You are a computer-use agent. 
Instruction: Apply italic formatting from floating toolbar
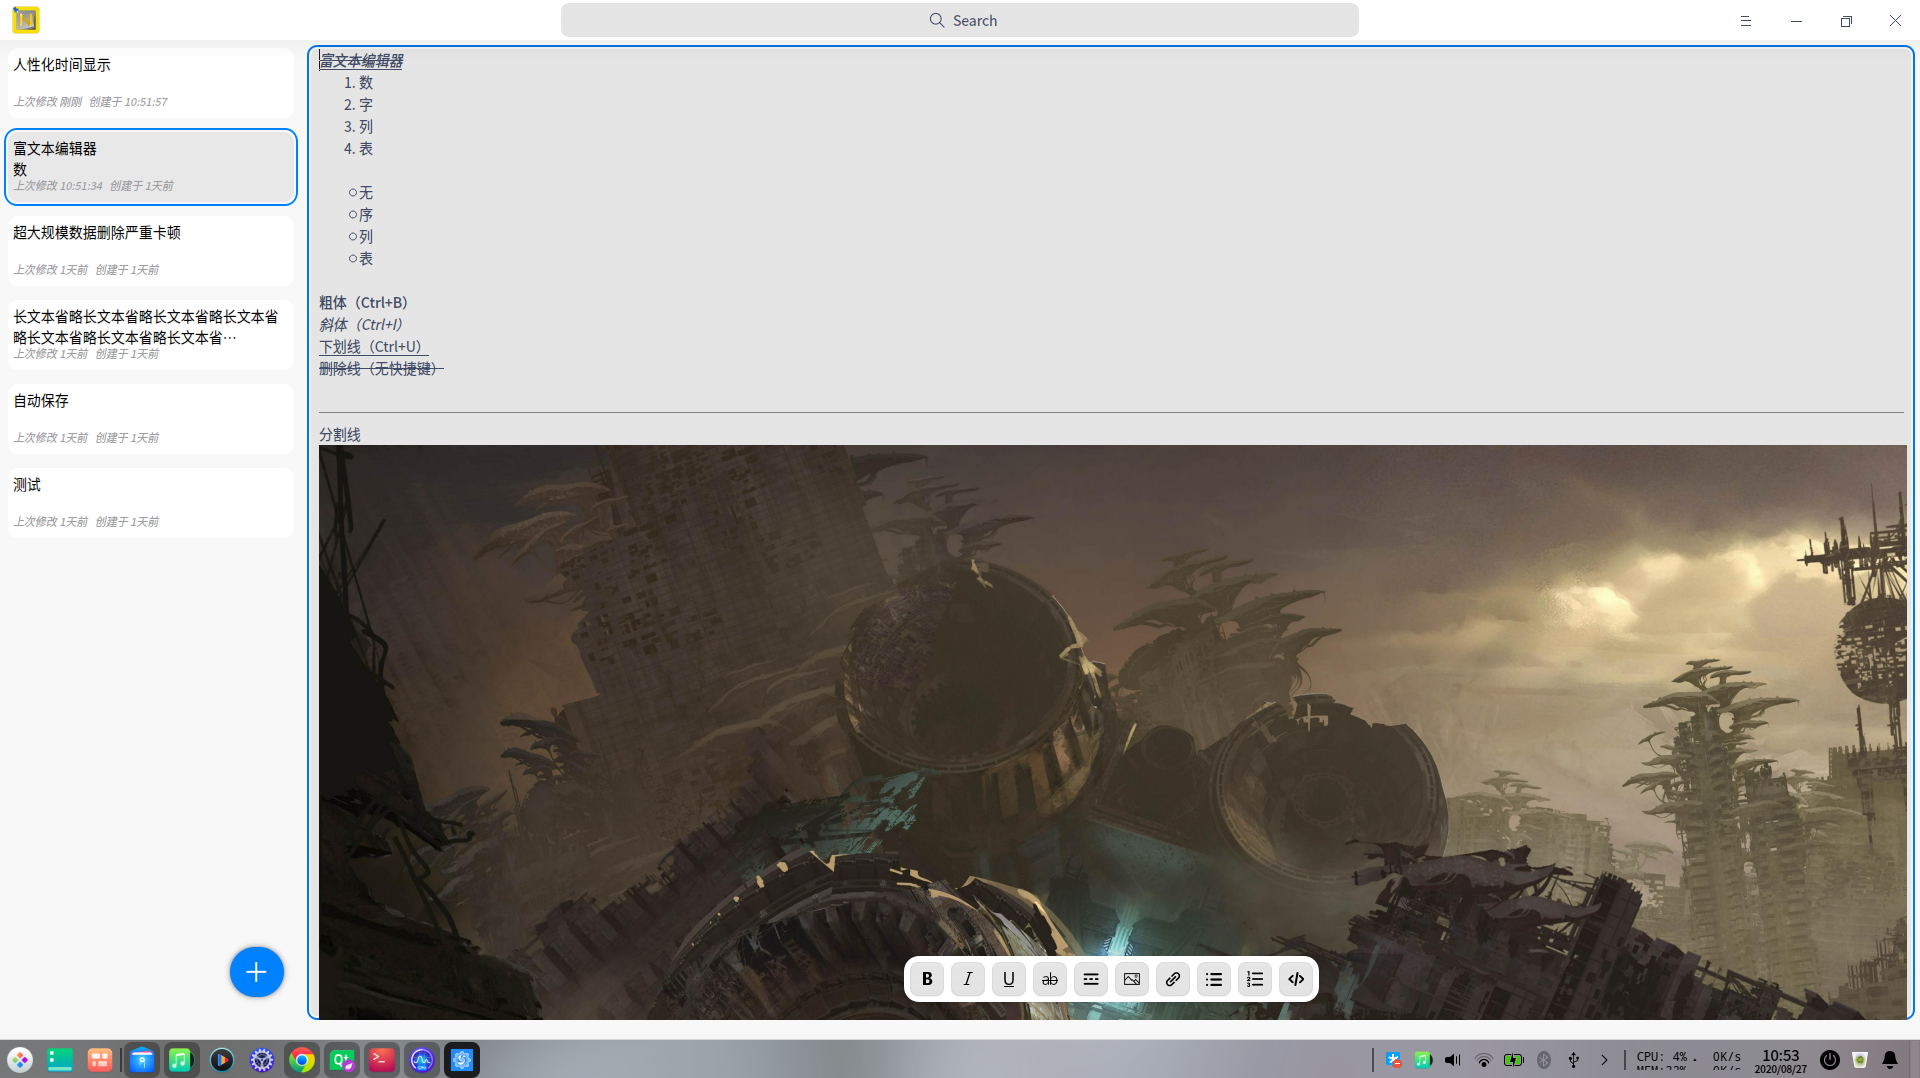click(x=968, y=979)
